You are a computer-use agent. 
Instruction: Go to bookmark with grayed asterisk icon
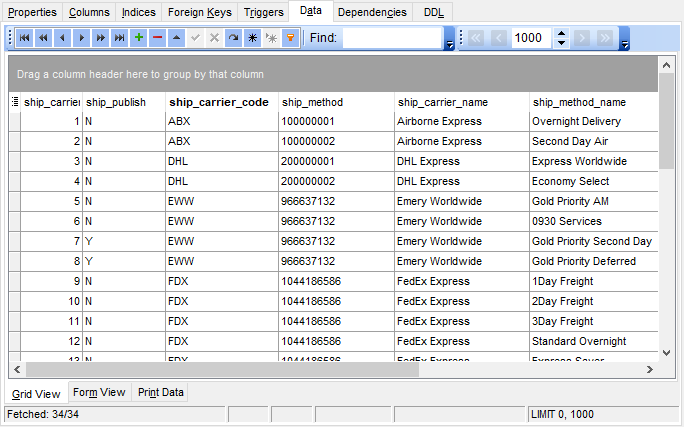click(271, 38)
